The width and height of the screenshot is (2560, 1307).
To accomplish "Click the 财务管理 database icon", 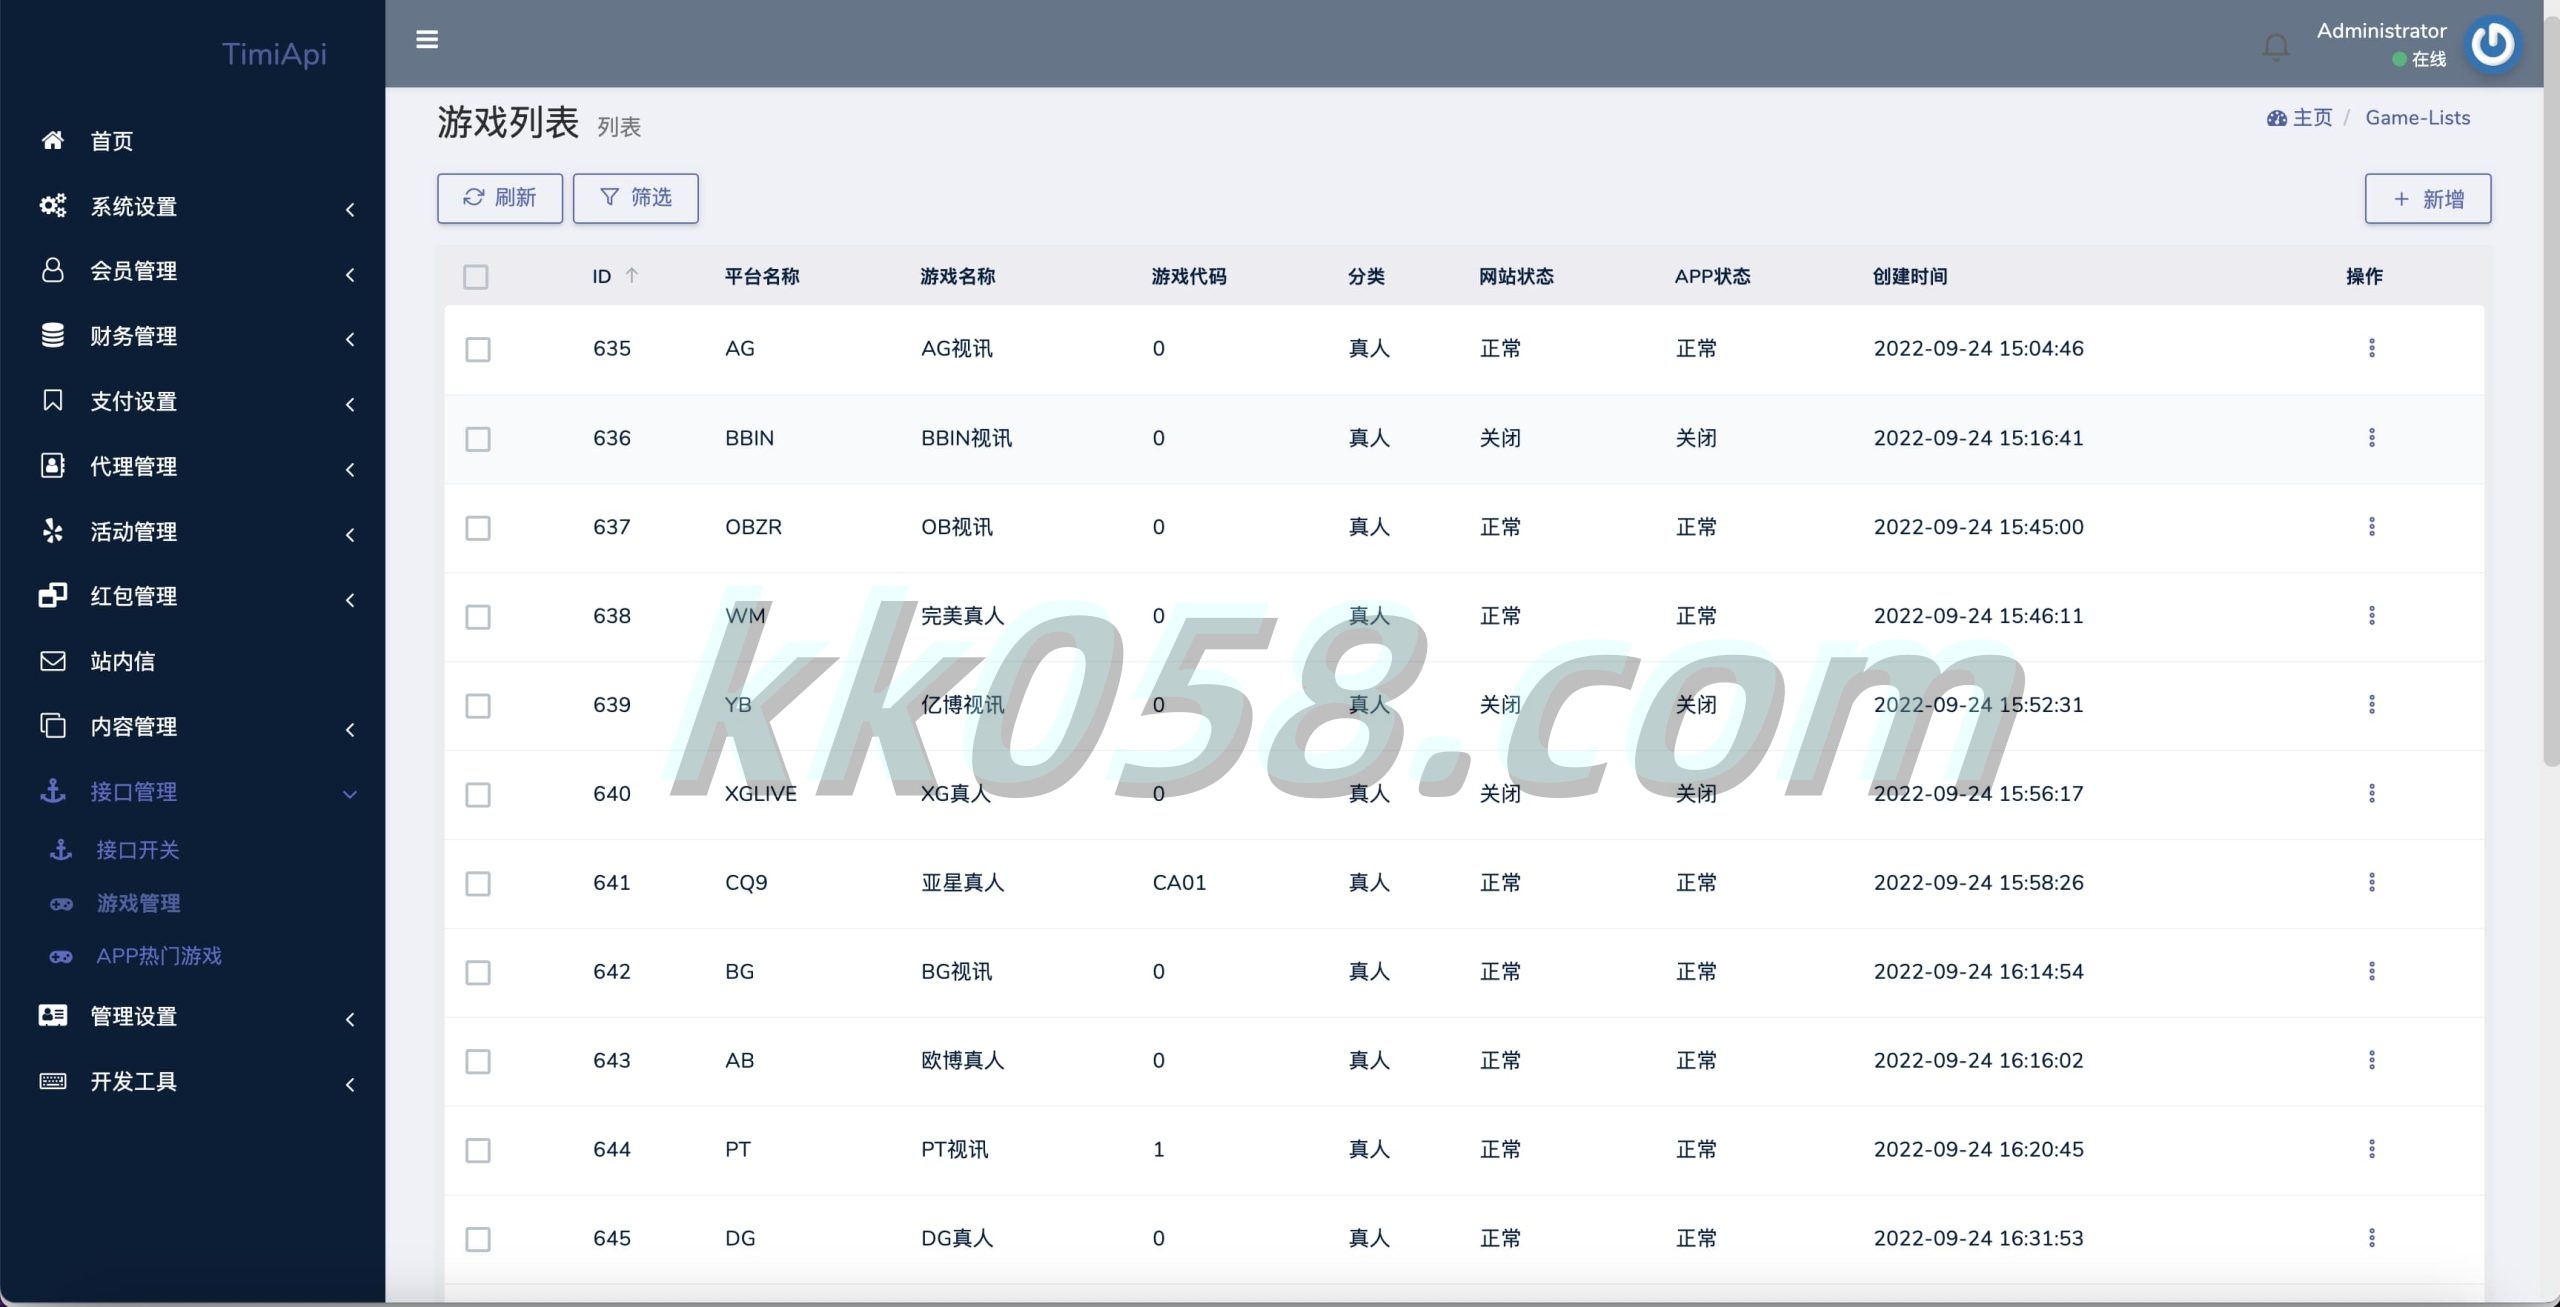I will pos(53,335).
